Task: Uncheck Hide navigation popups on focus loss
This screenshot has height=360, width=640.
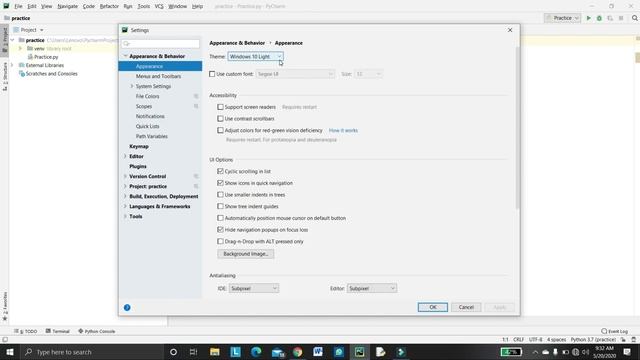Action: tap(220, 230)
